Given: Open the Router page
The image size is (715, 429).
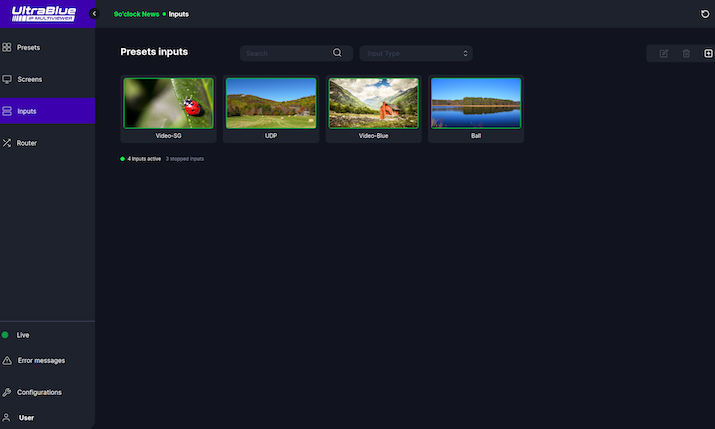Looking at the screenshot, I should coord(27,143).
